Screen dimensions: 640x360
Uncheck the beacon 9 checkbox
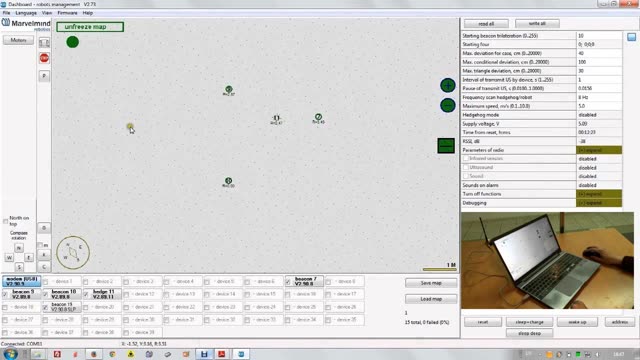pos(5,294)
